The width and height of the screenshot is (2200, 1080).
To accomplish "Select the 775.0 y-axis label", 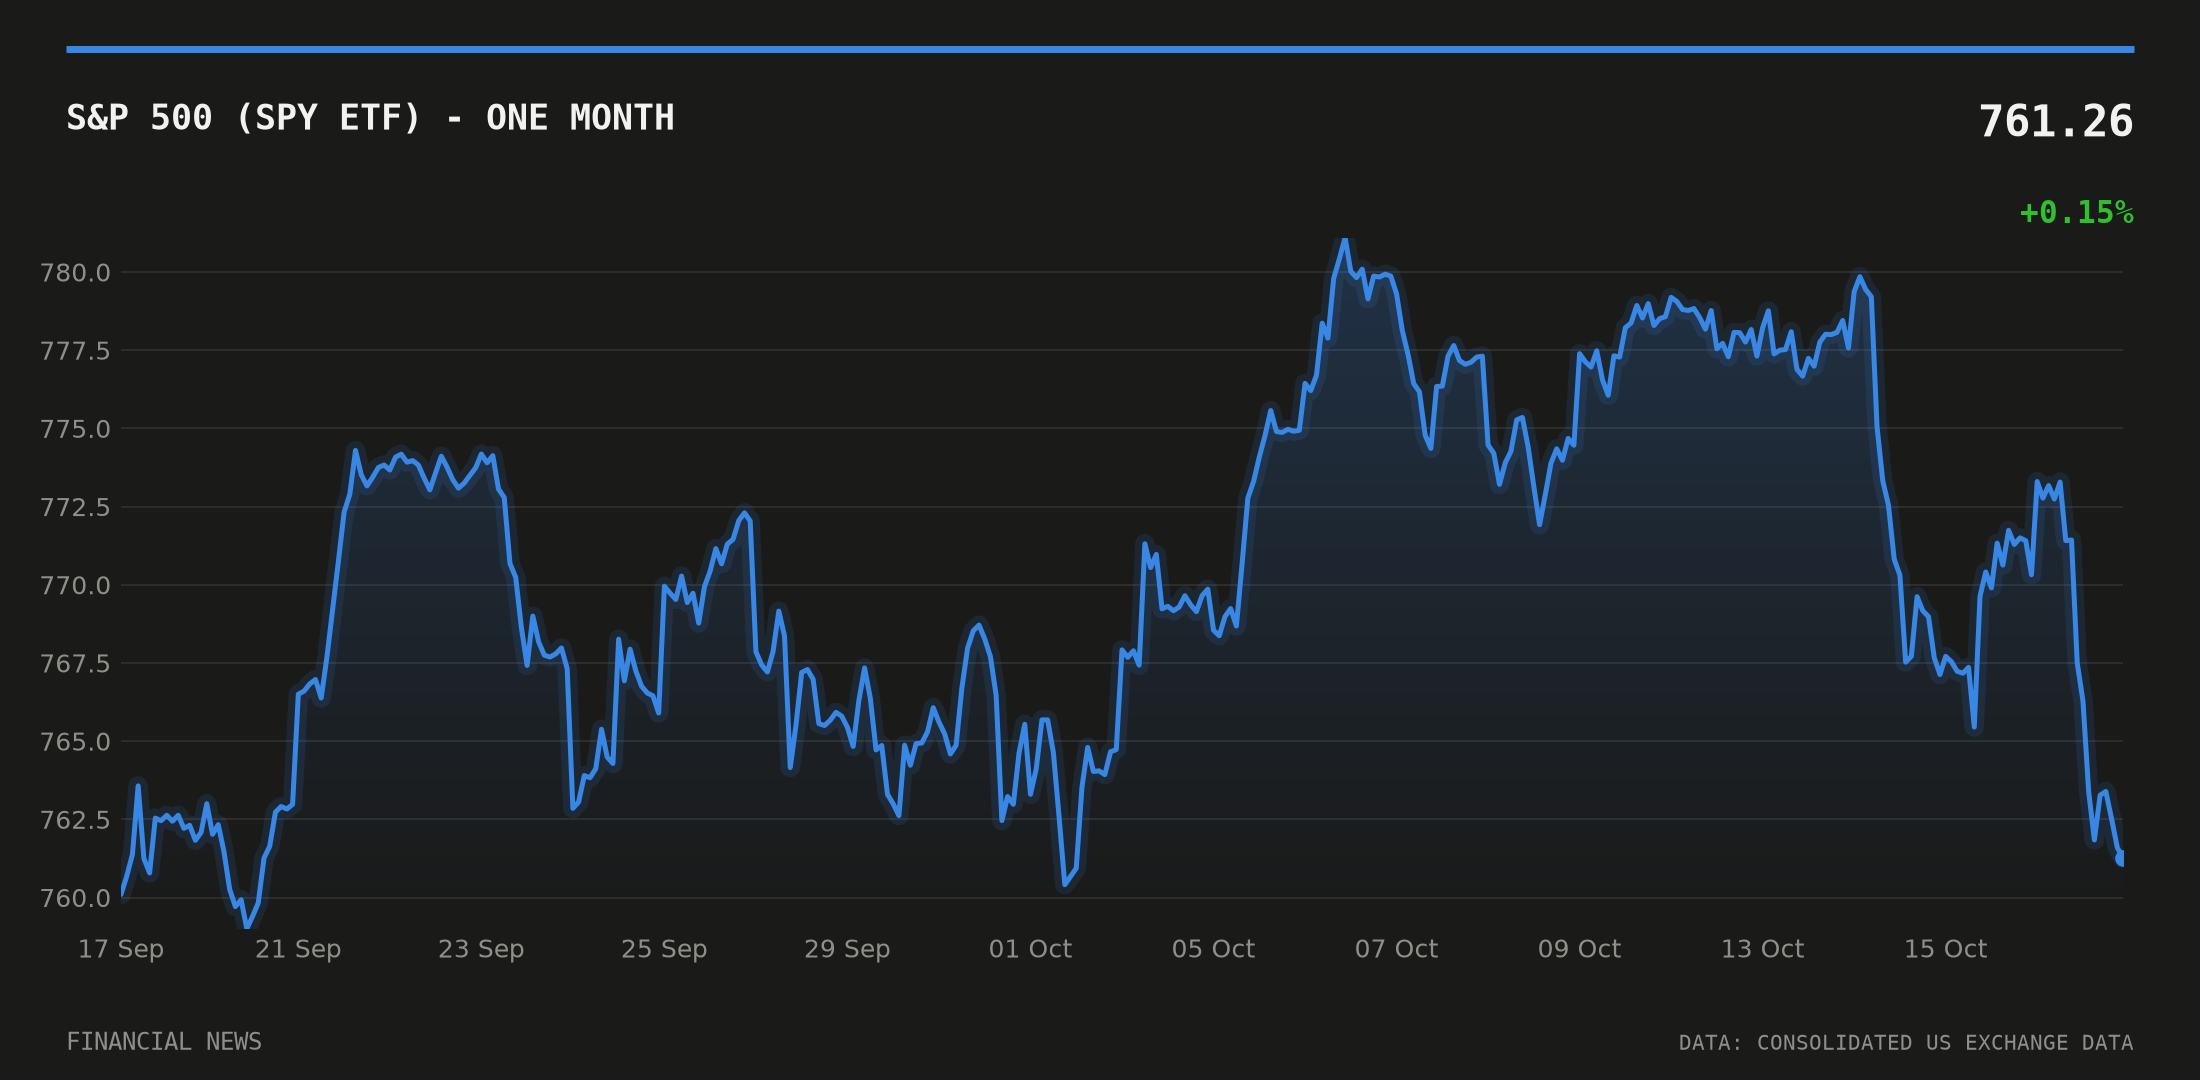I will (x=75, y=429).
